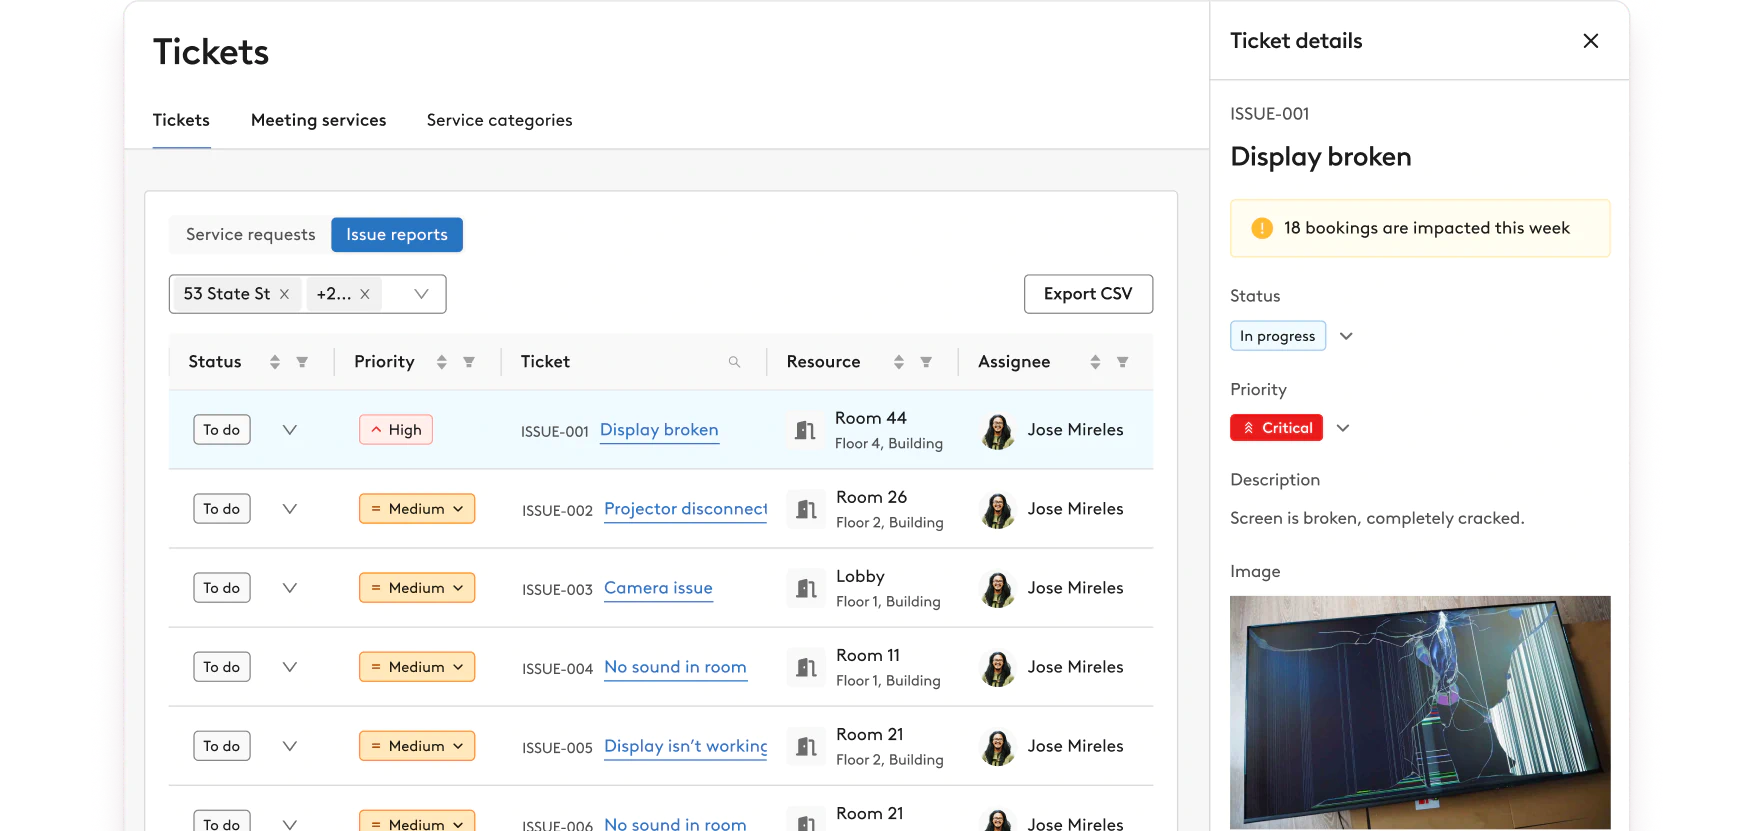The height and width of the screenshot is (831, 1752).
Task: Select Issue reports view
Action: point(397,235)
